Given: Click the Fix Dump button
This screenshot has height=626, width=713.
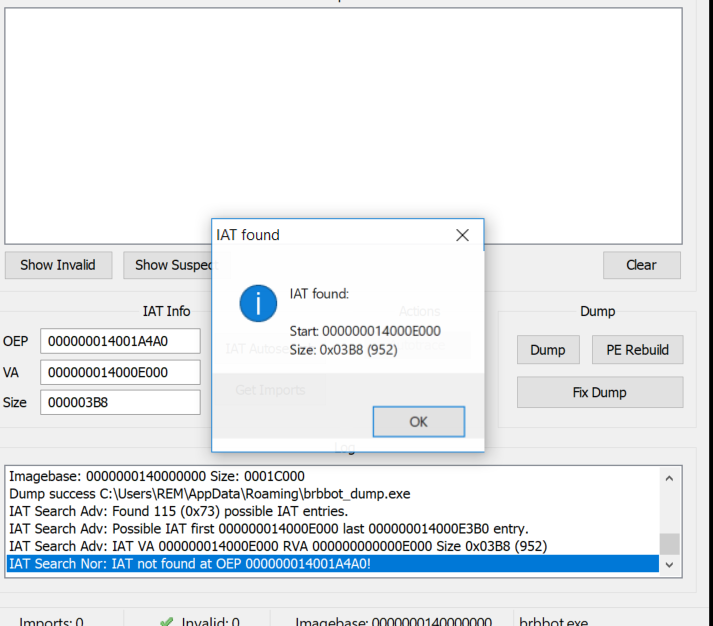Looking at the screenshot, I should [599, 392].
